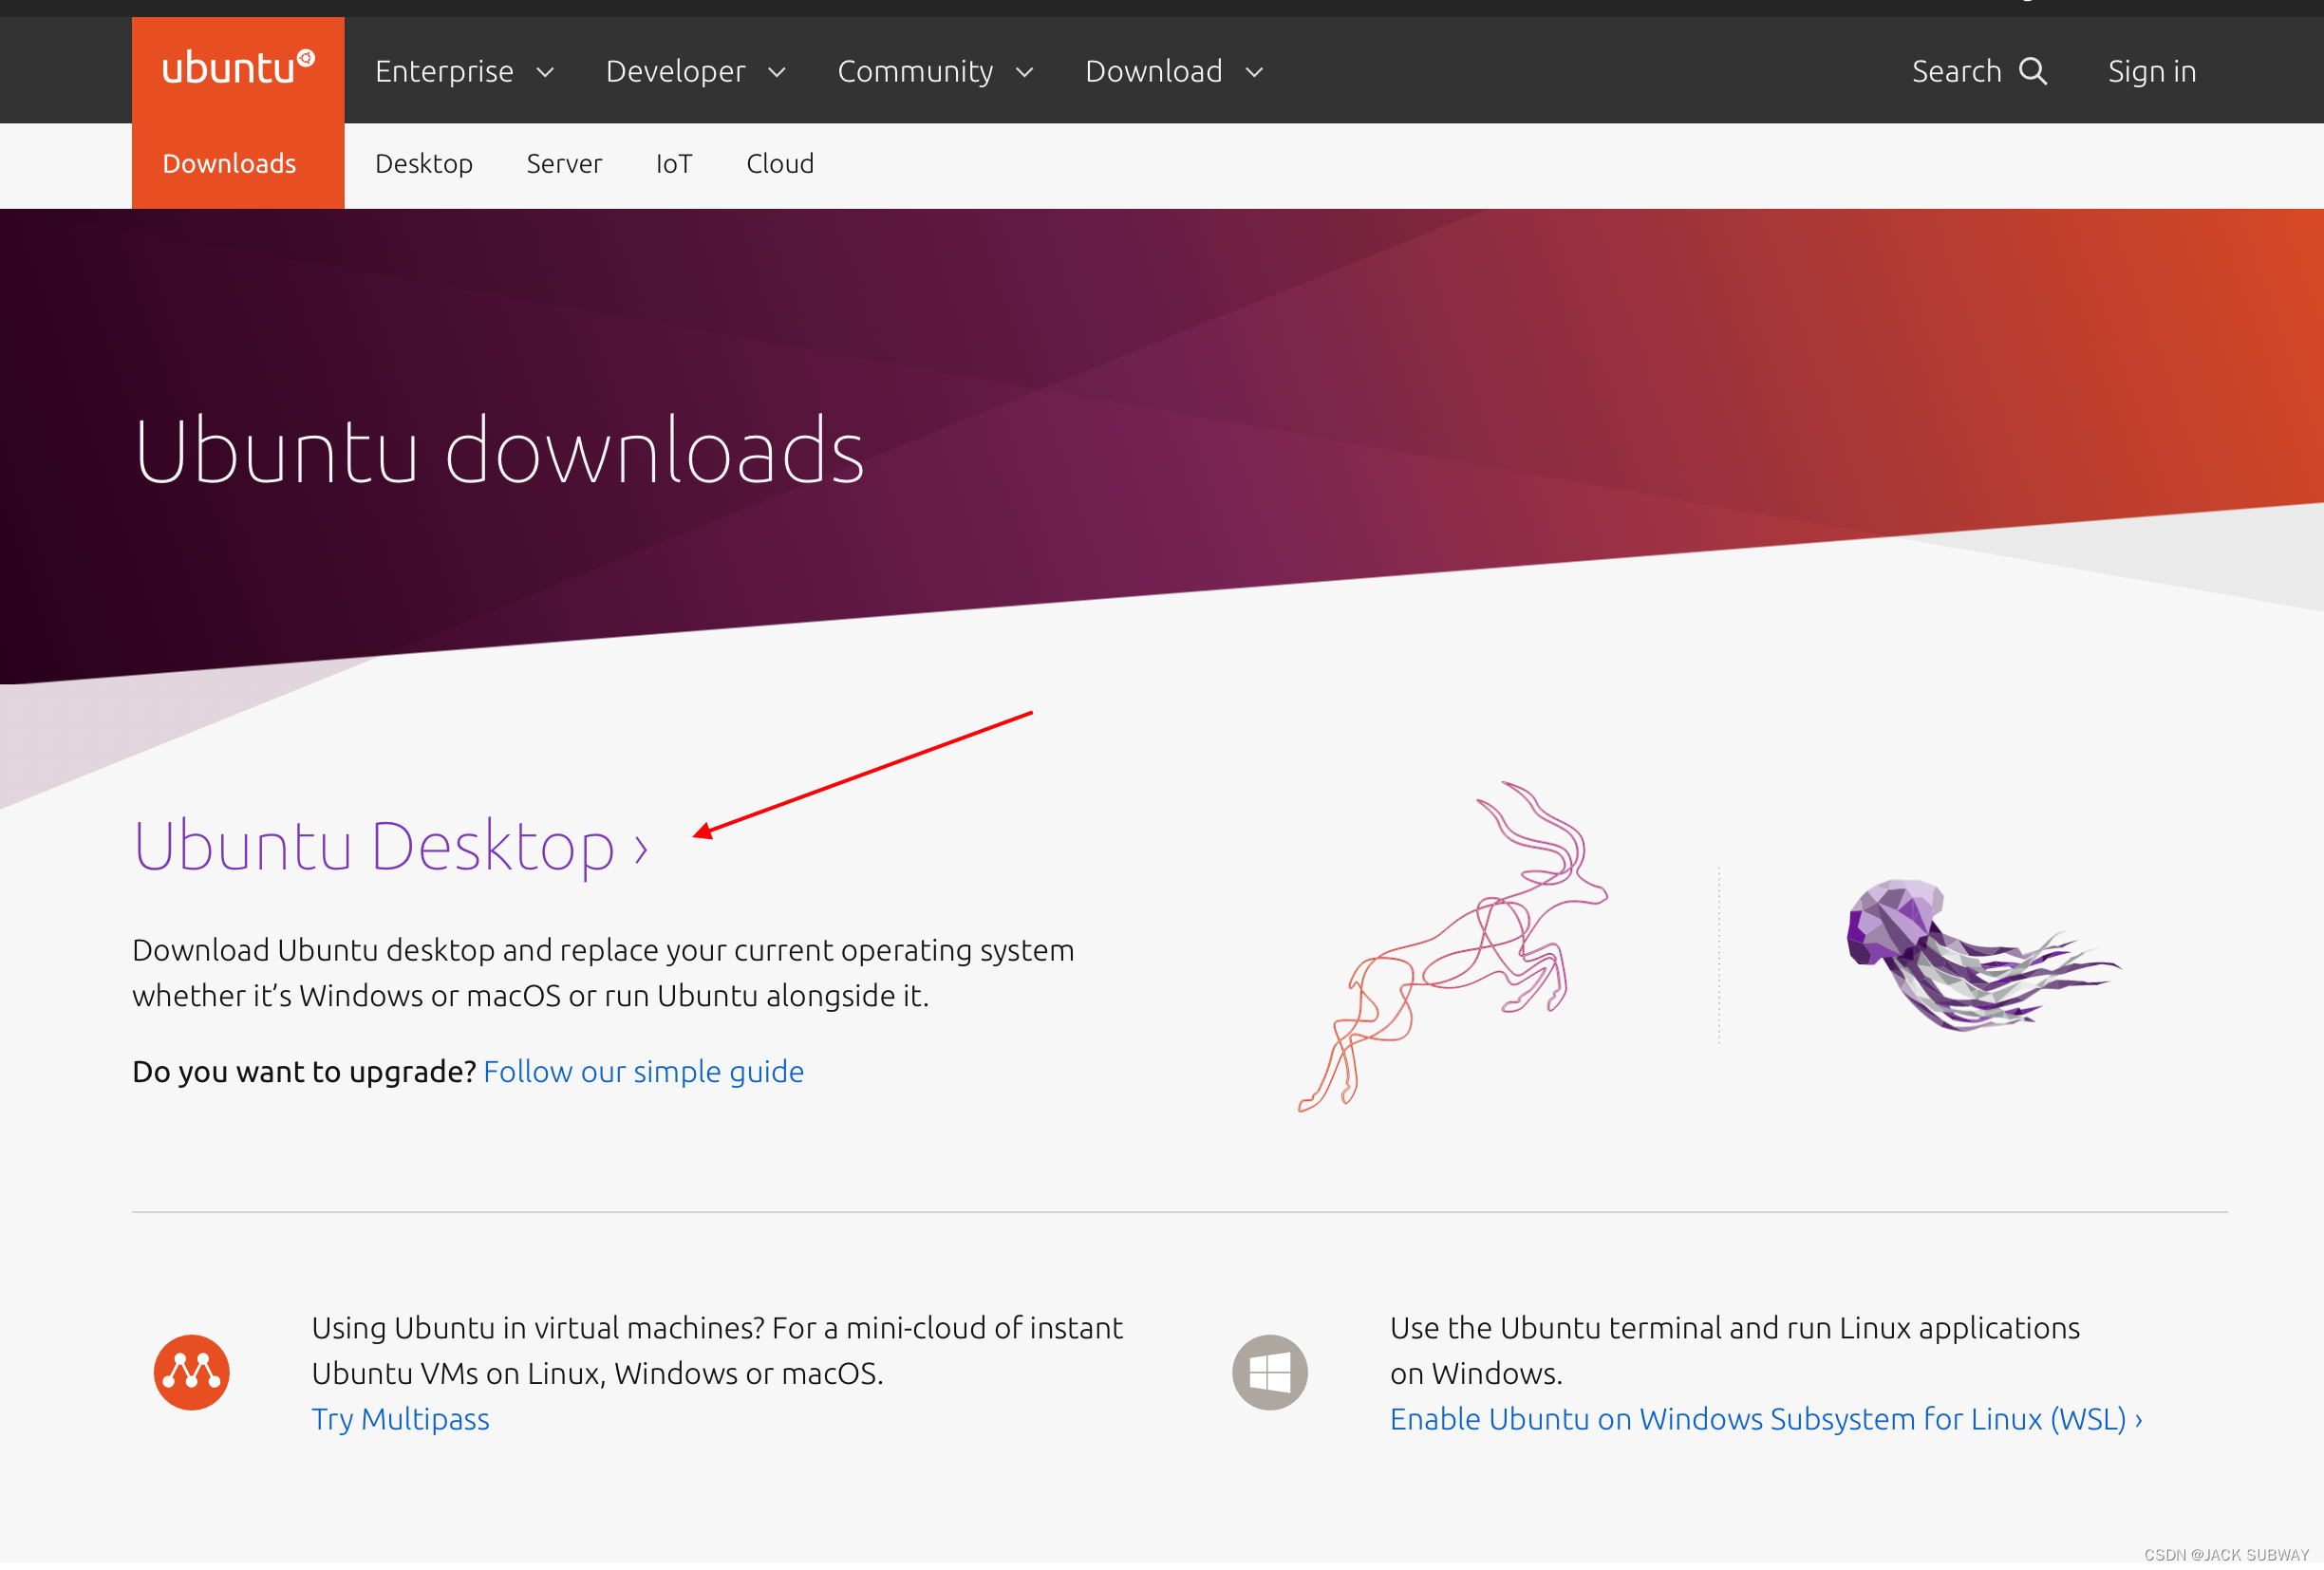Switch to the Cloud sub-navigation tab
Image resolution: width=2324 pixels, height=1570 pixels.
[780, 164]
